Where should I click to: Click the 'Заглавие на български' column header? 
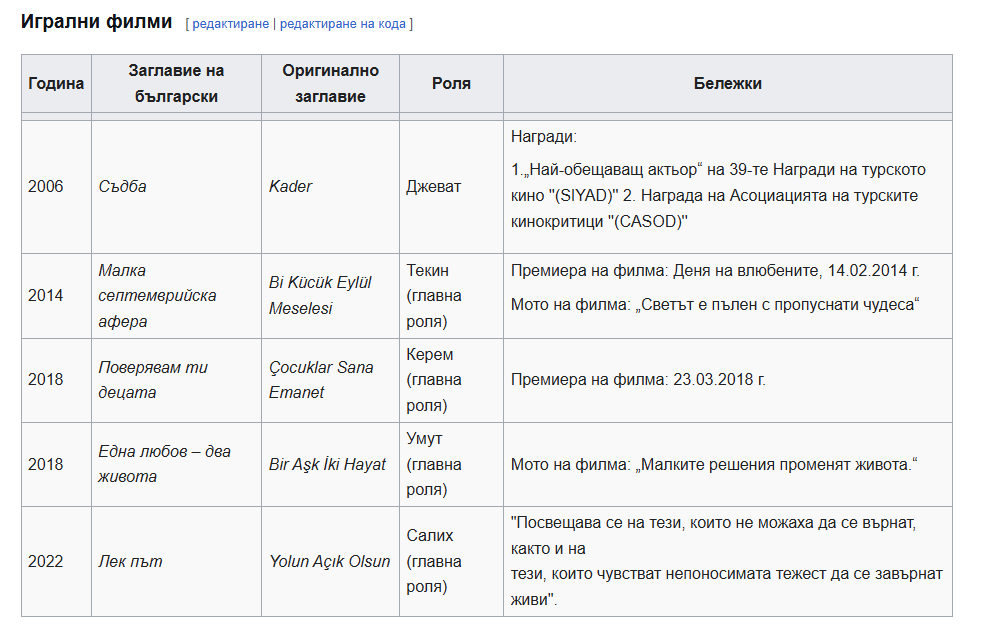pos(176,84)
